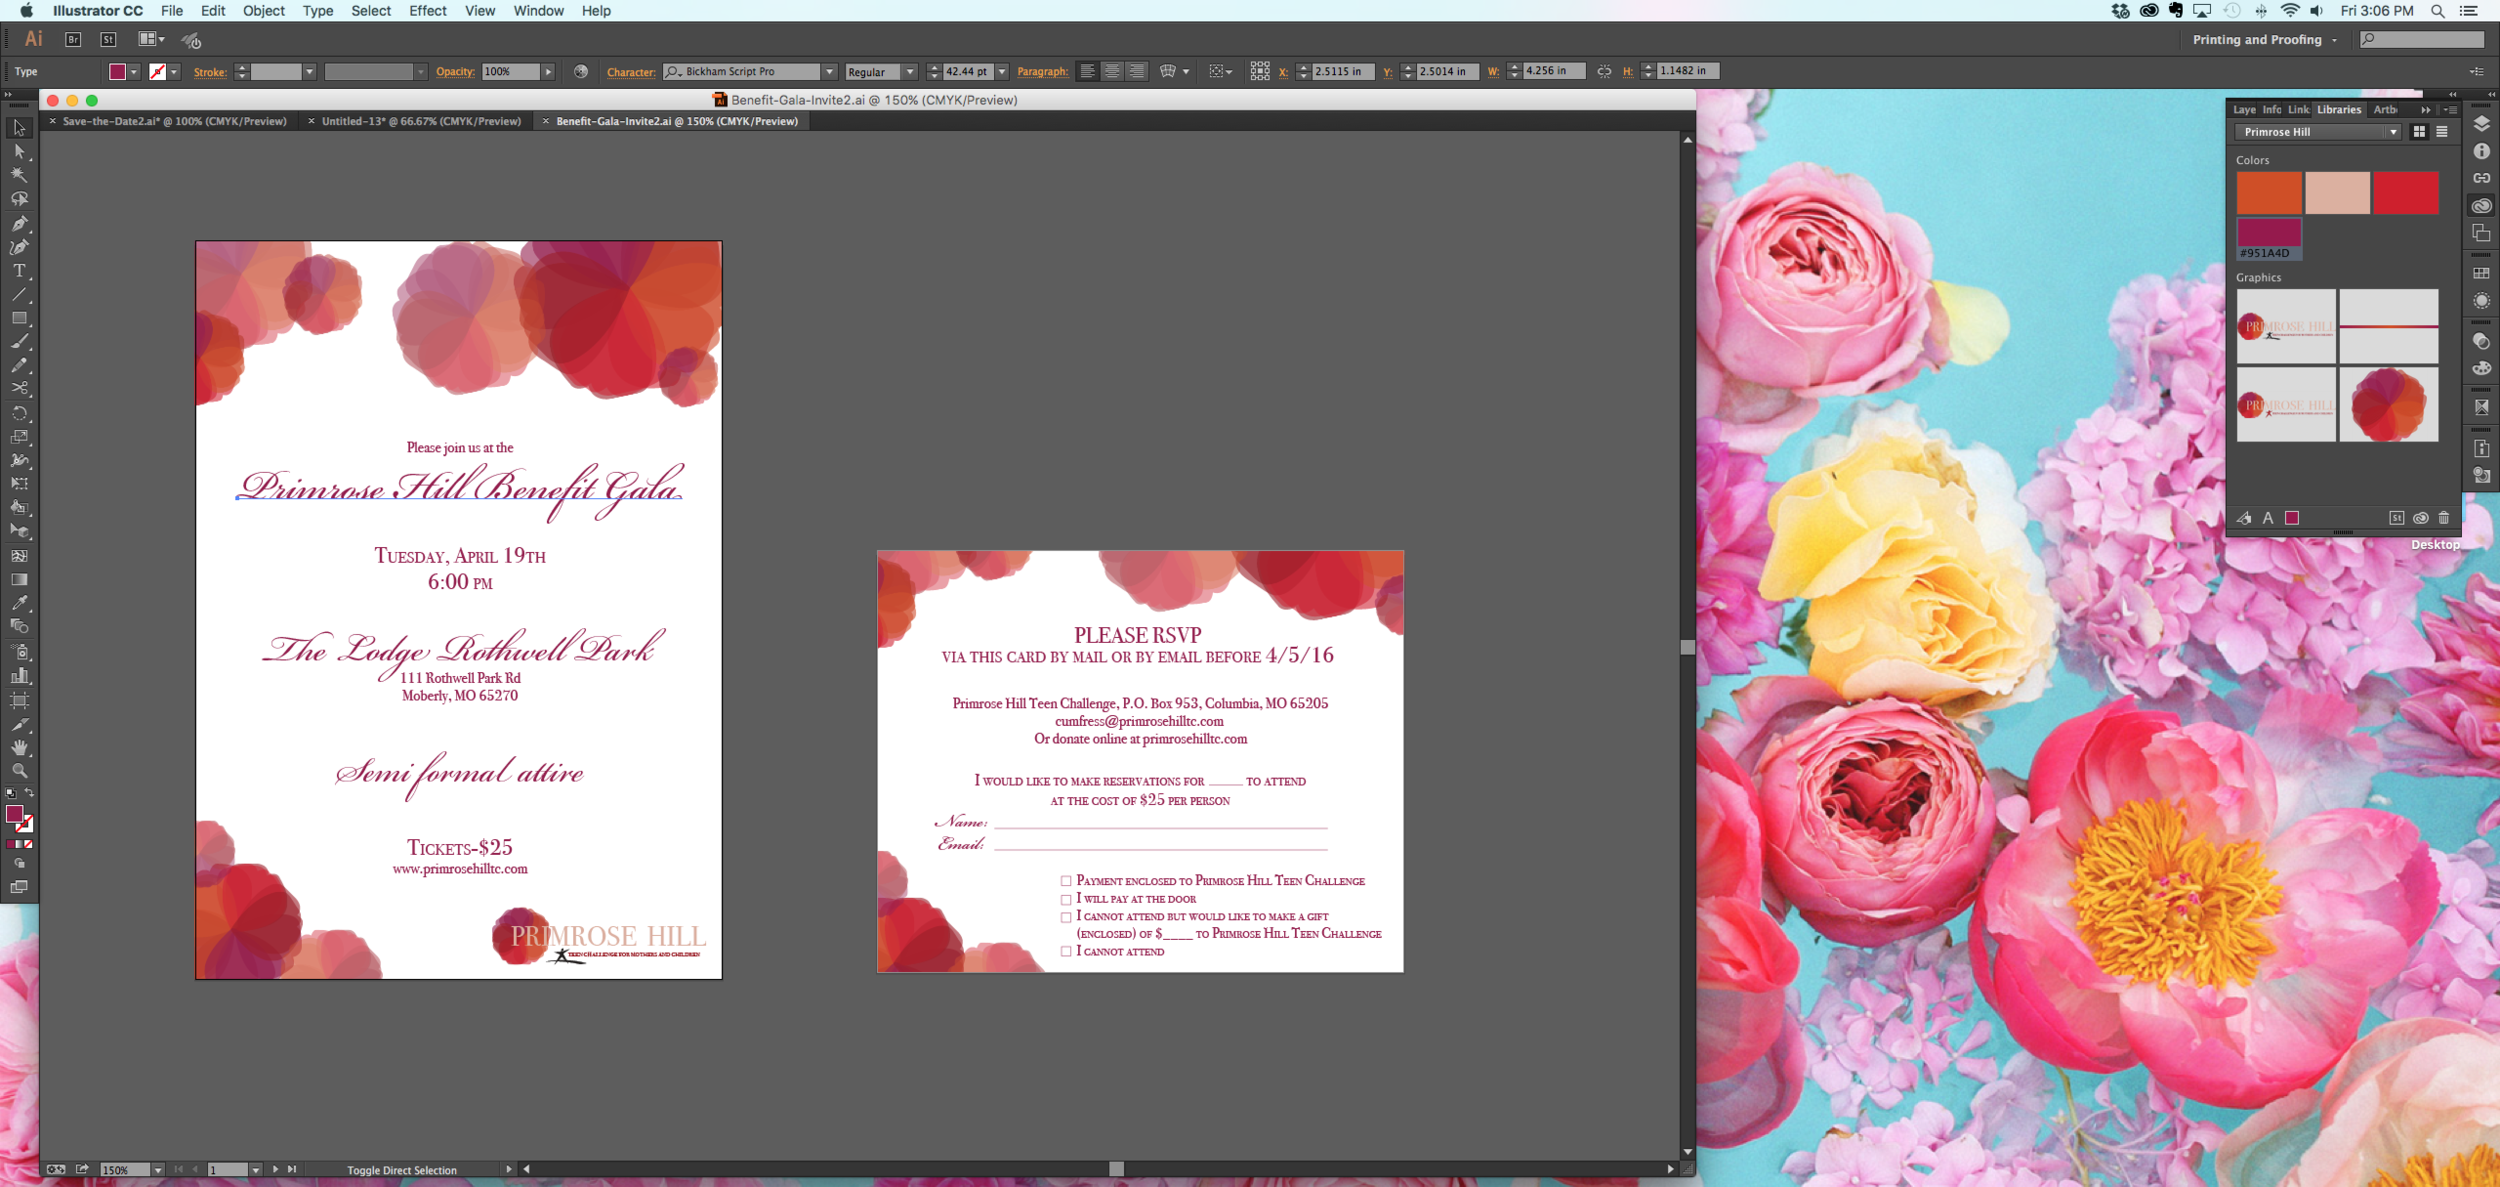Click the Stroke label link
Viewport: 2500px width, 1187px height.
[210, 72]
